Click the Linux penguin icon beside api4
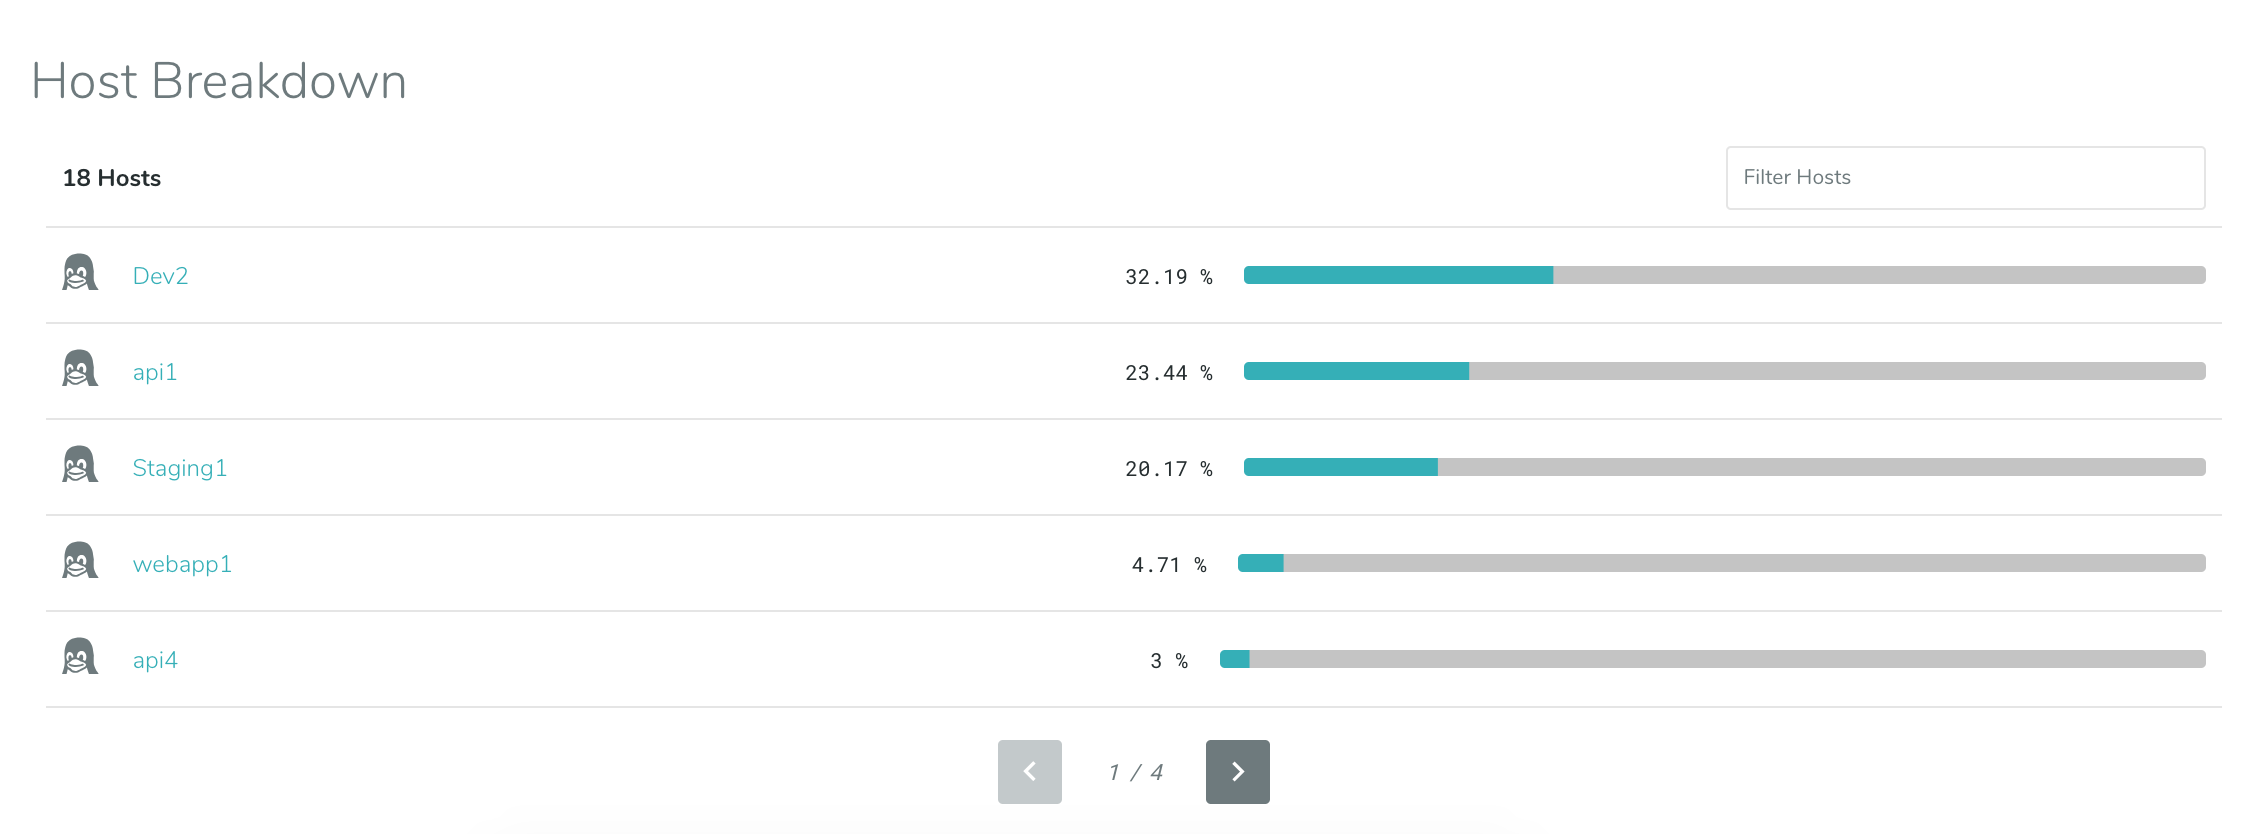 (x=80, y=657)
